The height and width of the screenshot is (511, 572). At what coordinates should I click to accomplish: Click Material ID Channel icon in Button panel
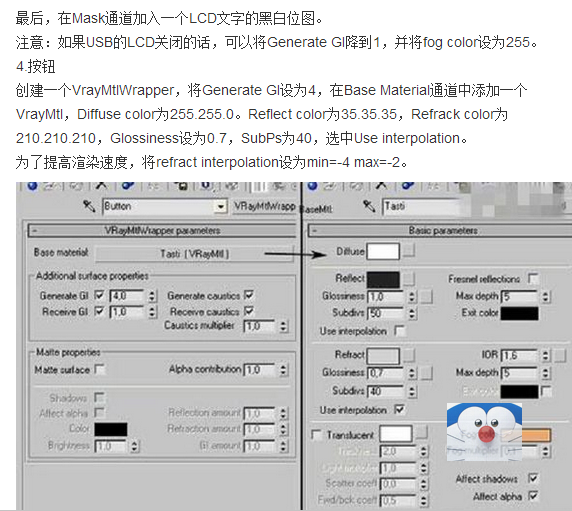pyautogui.click(x=206, y=186)
